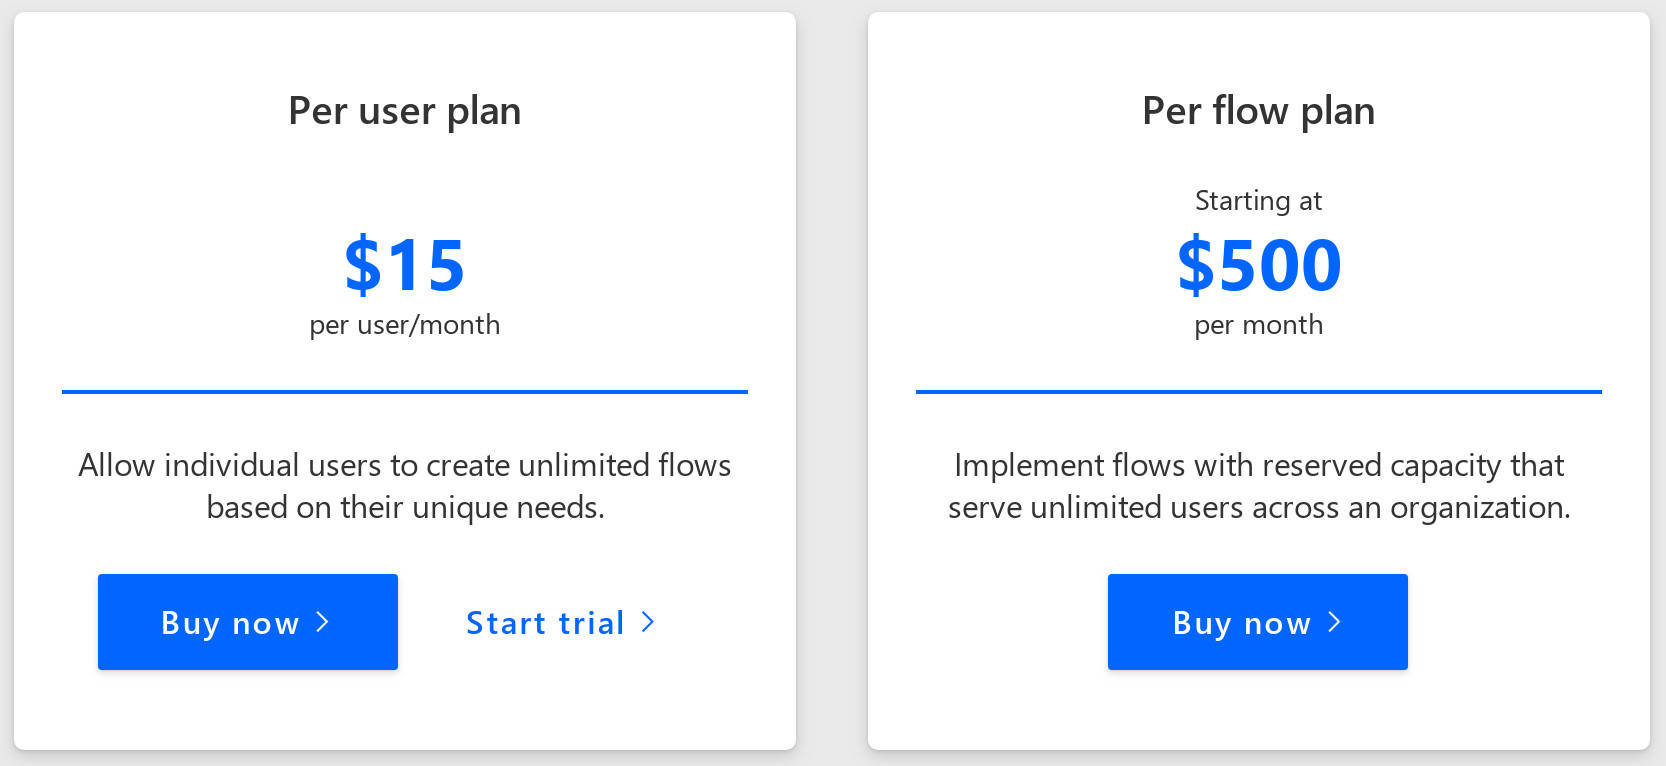Screen dimensions: 1666x766
Task: Click the chevron arrow on Per flow Buy now
Action: coord(1334,622)
